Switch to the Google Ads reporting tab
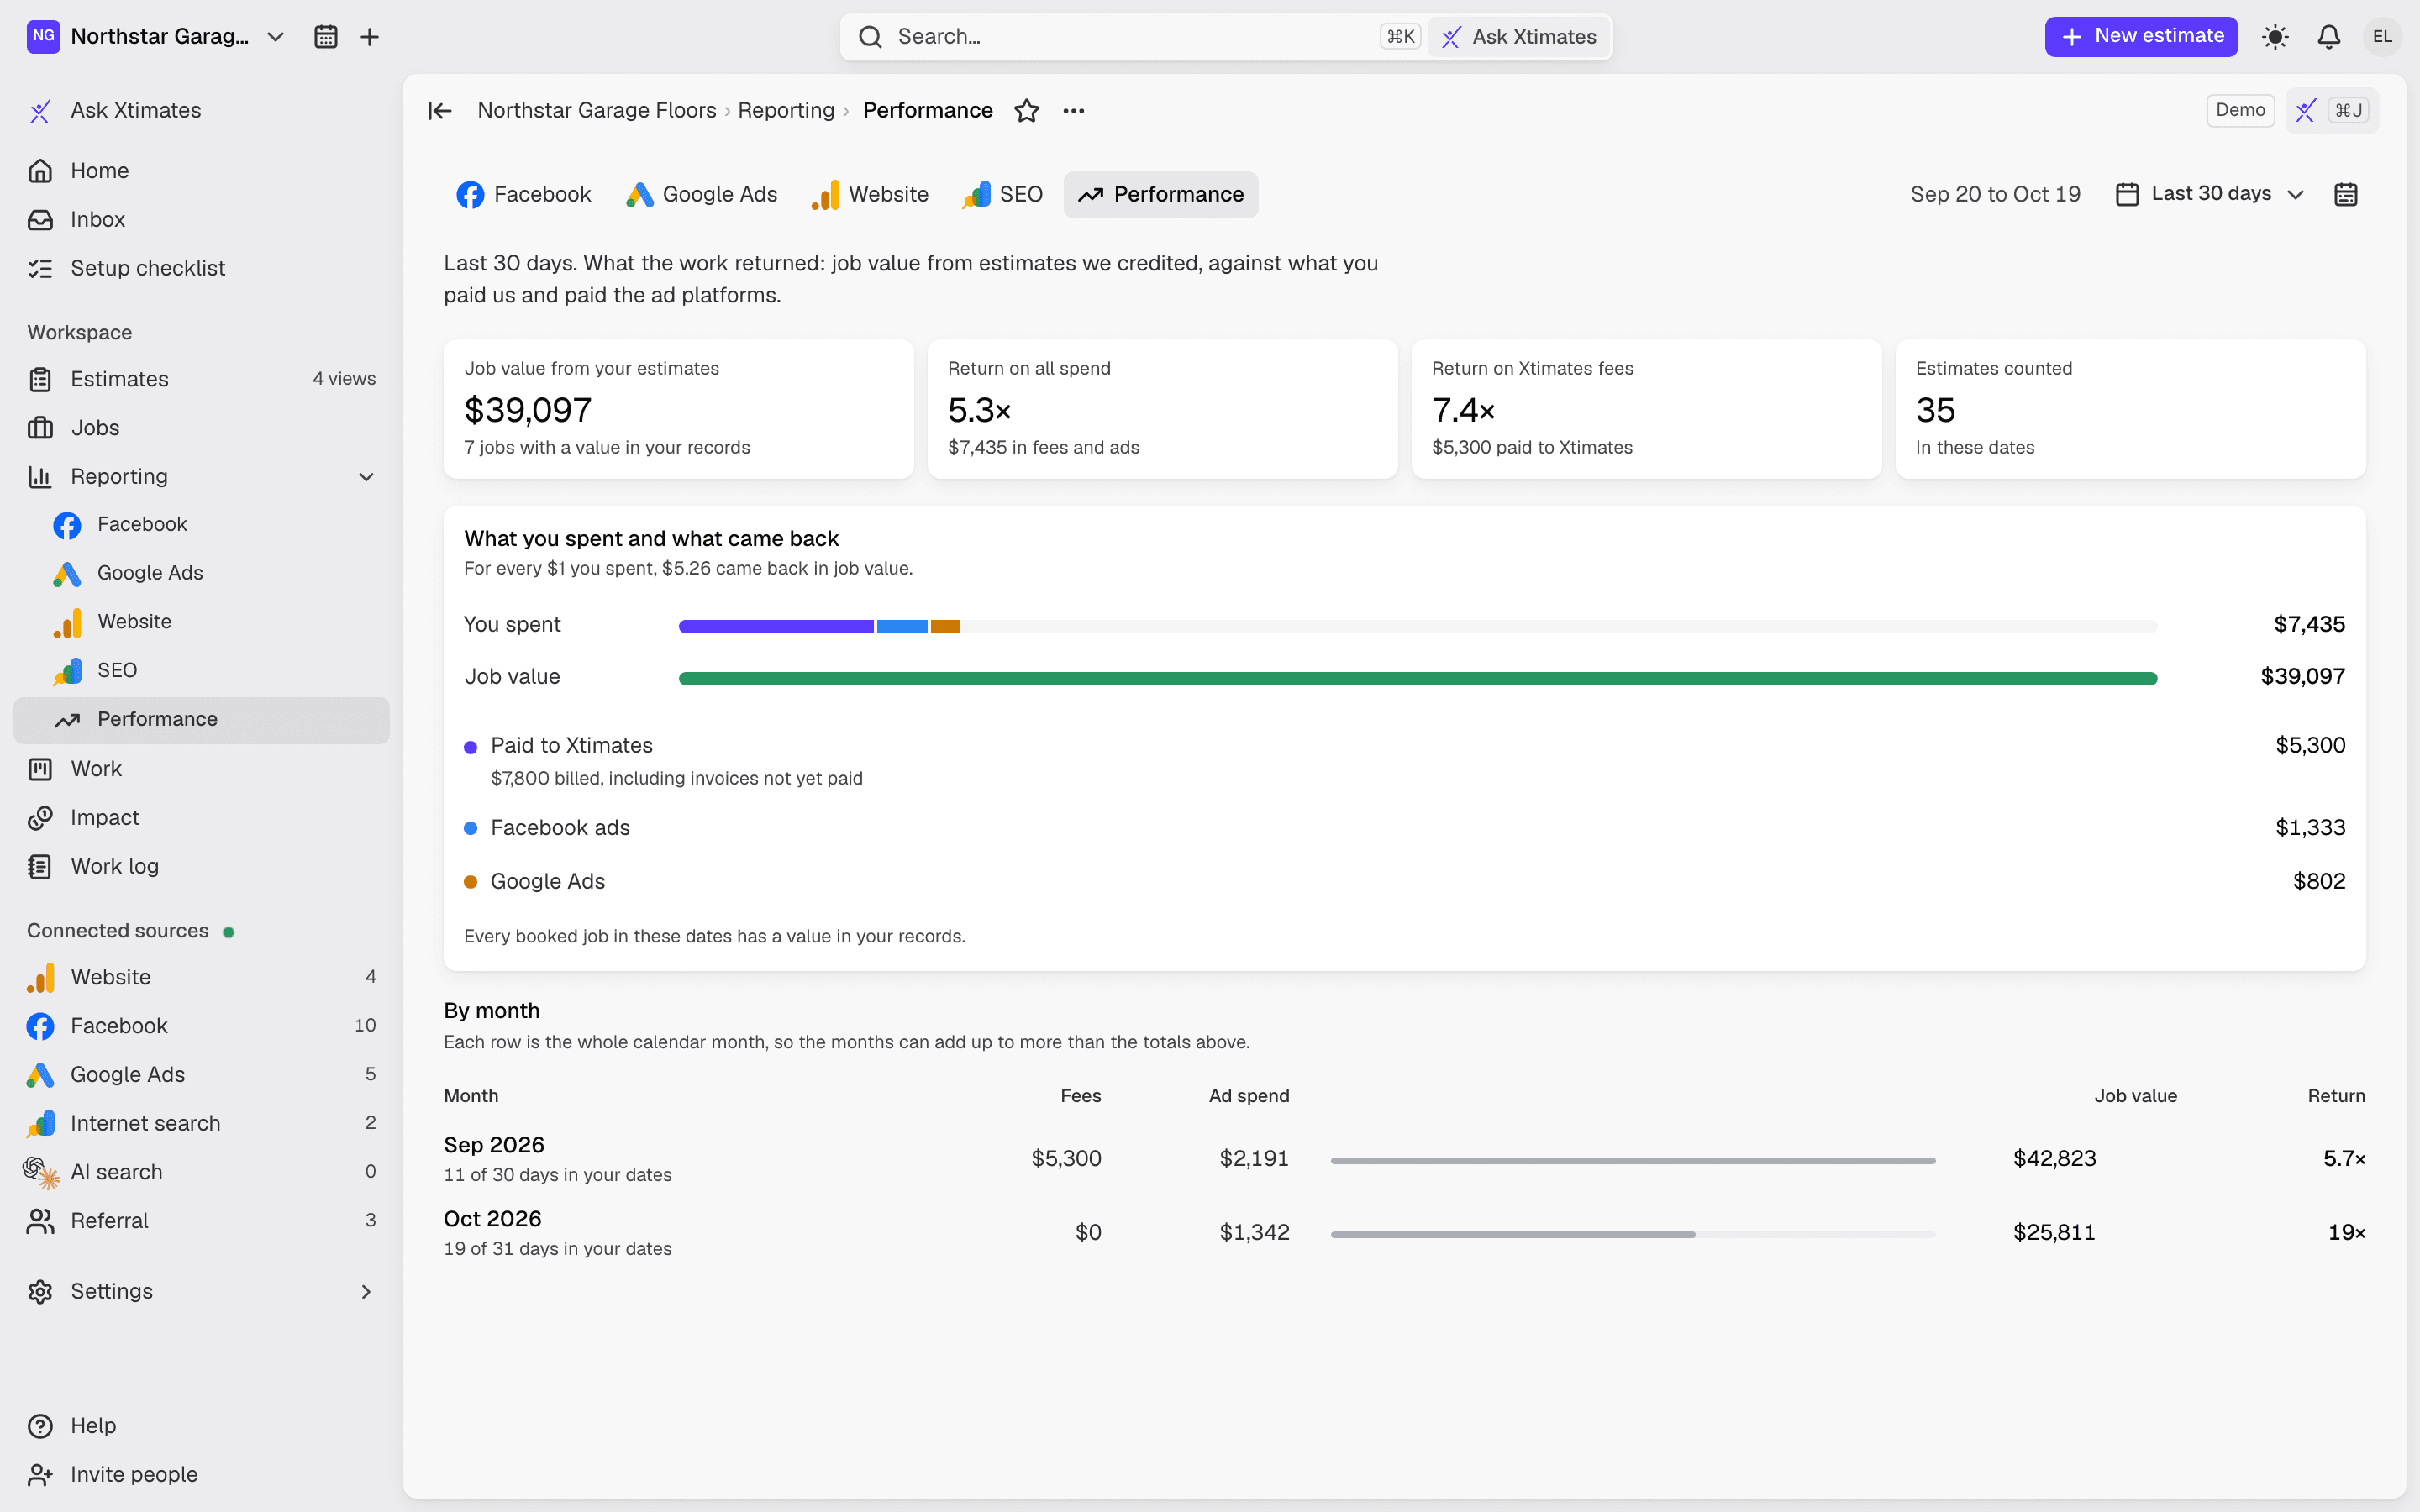 [x=701, y=195]
